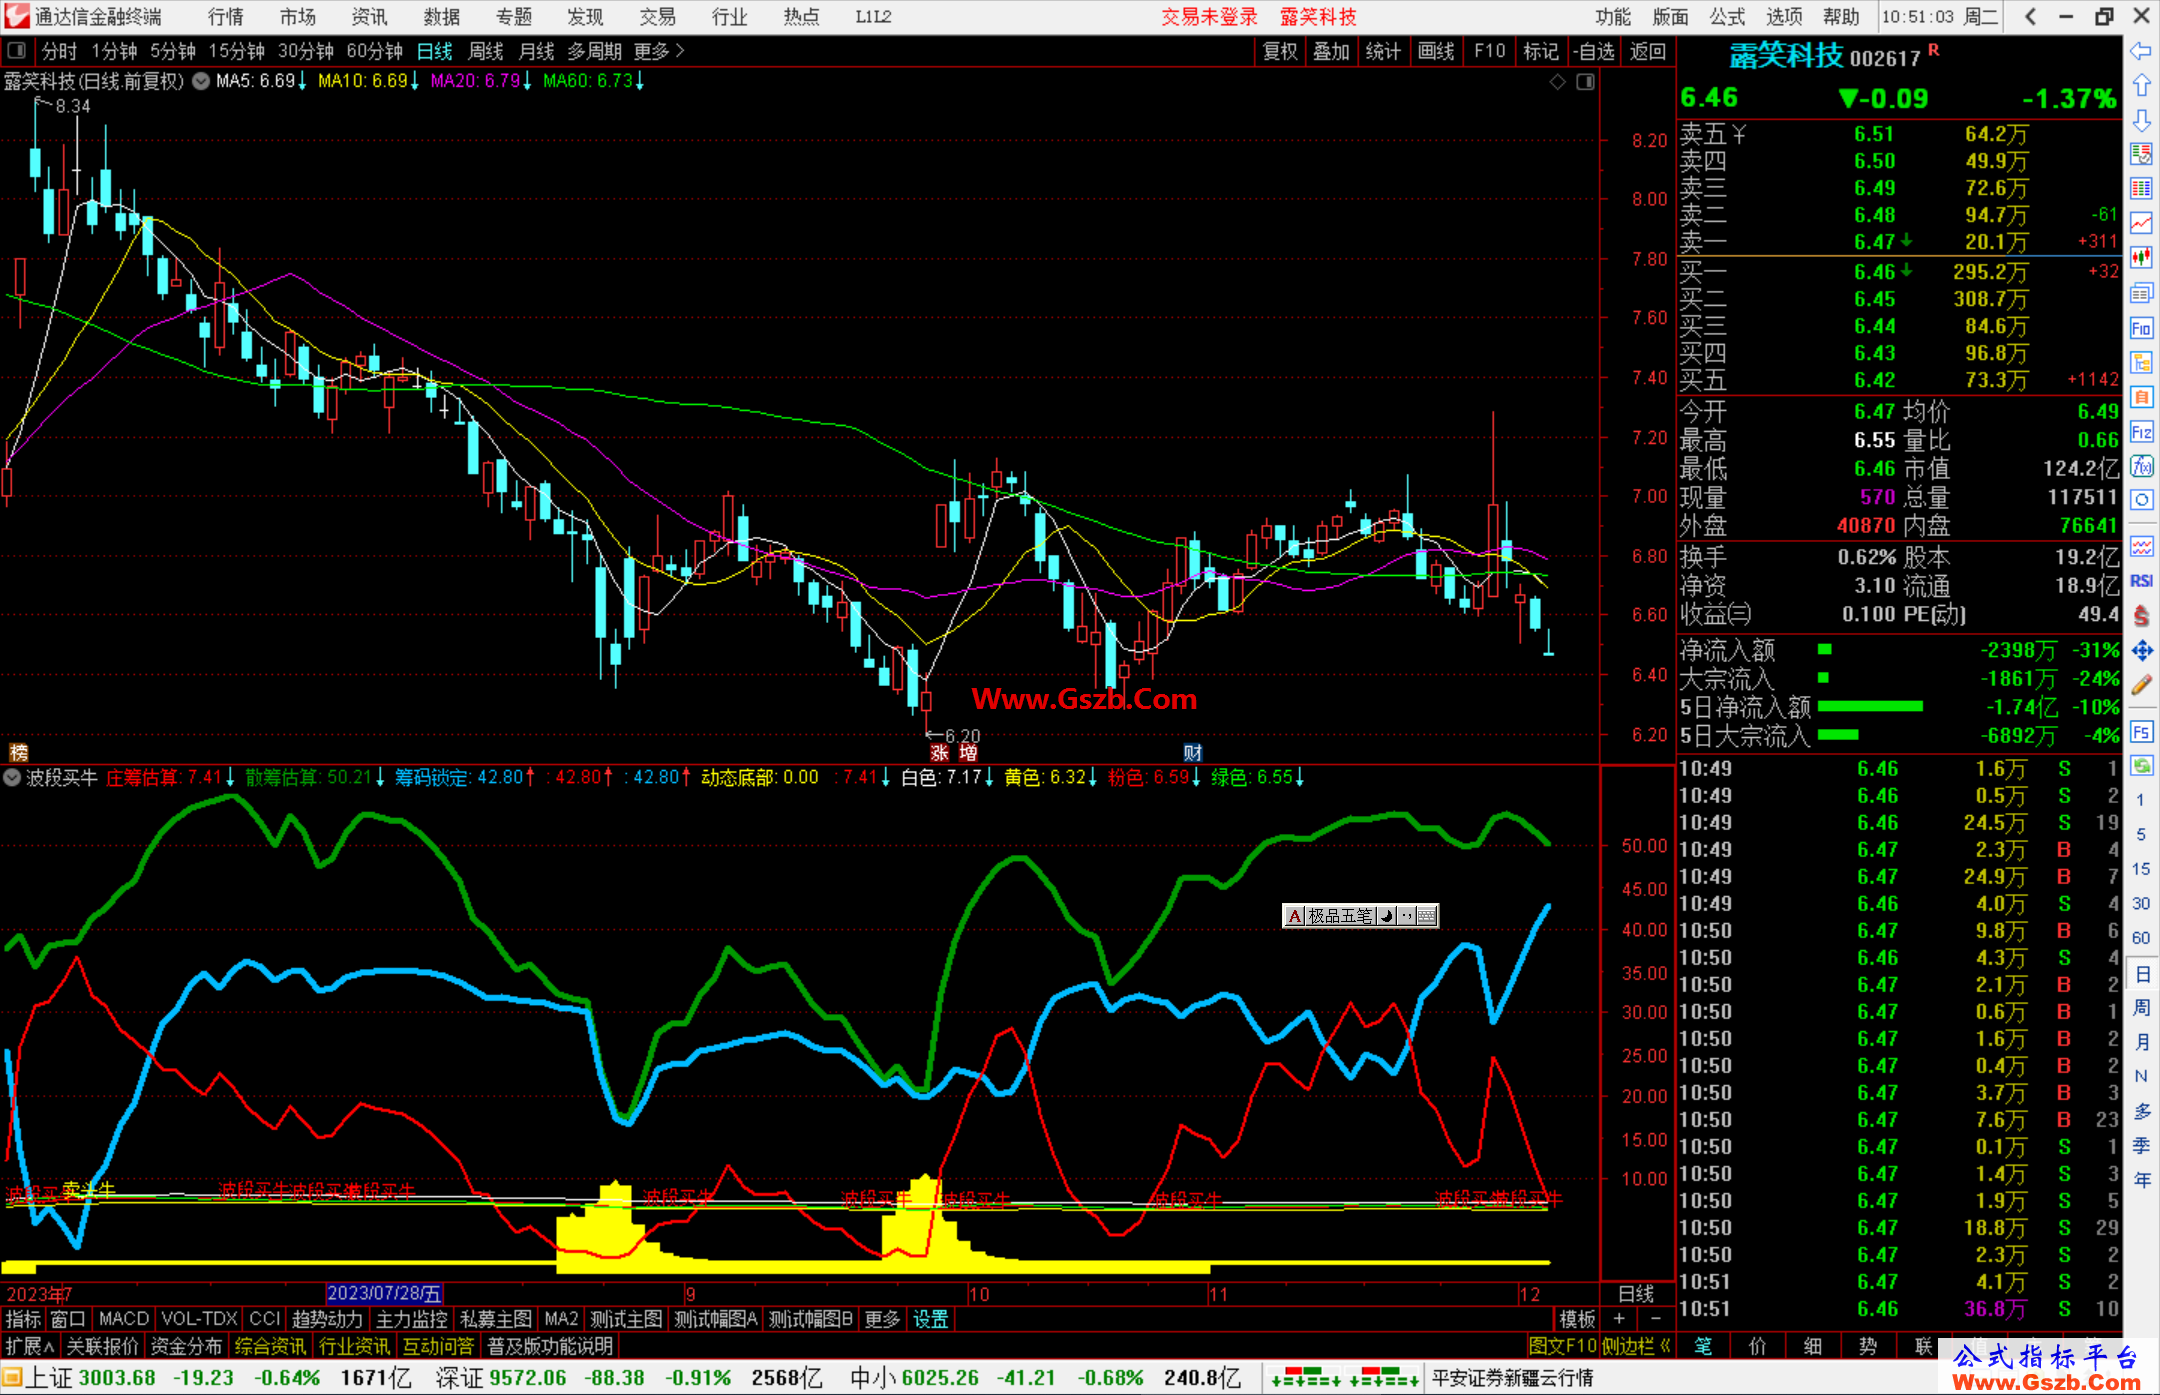Open the dropdown circle beside 波段买牛 indicator
The width and height of the screenshot is (2160, 1395).
[13, 777]
